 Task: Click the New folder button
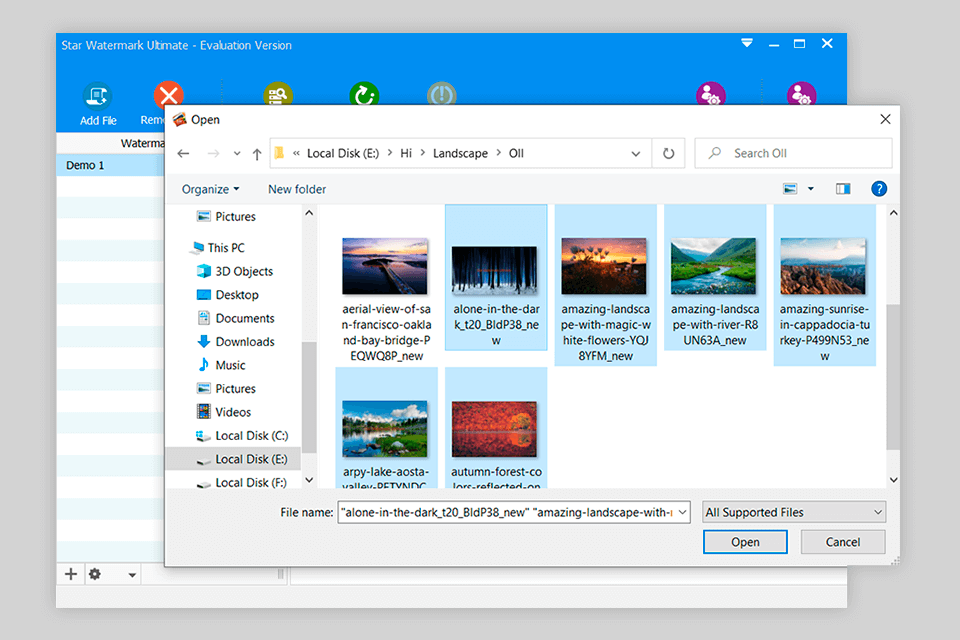pyautogui.click(x=297, y=189)
